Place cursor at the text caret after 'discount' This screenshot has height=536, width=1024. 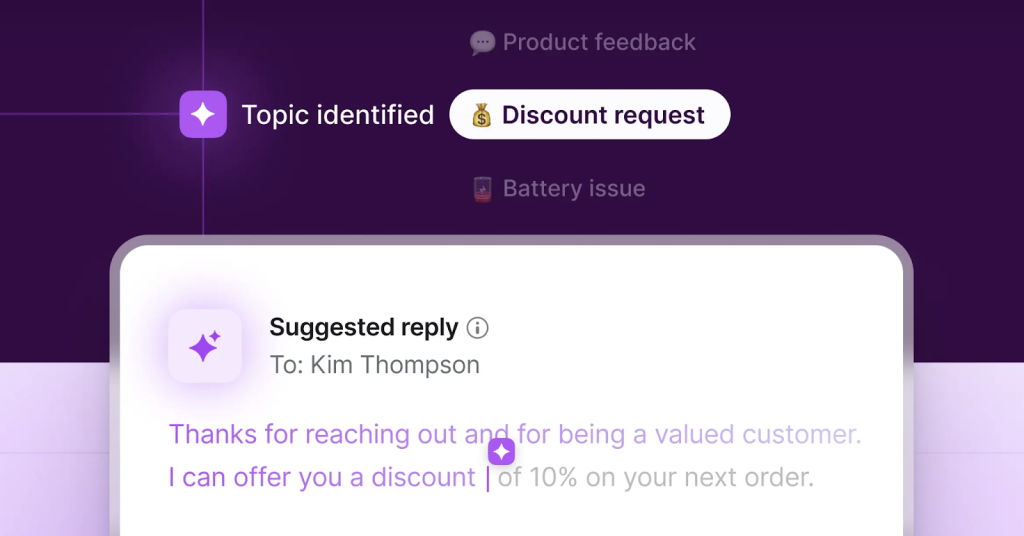[488, 478]
